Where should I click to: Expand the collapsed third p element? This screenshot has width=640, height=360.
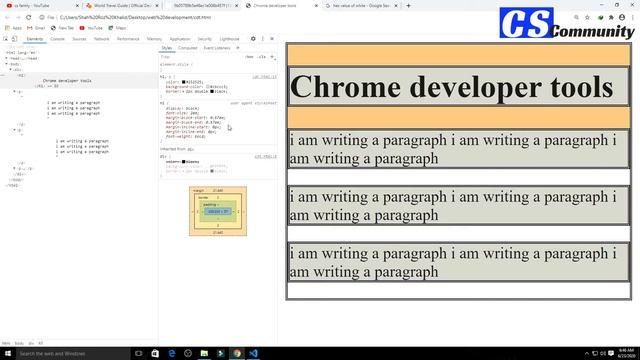click(15, 168)
